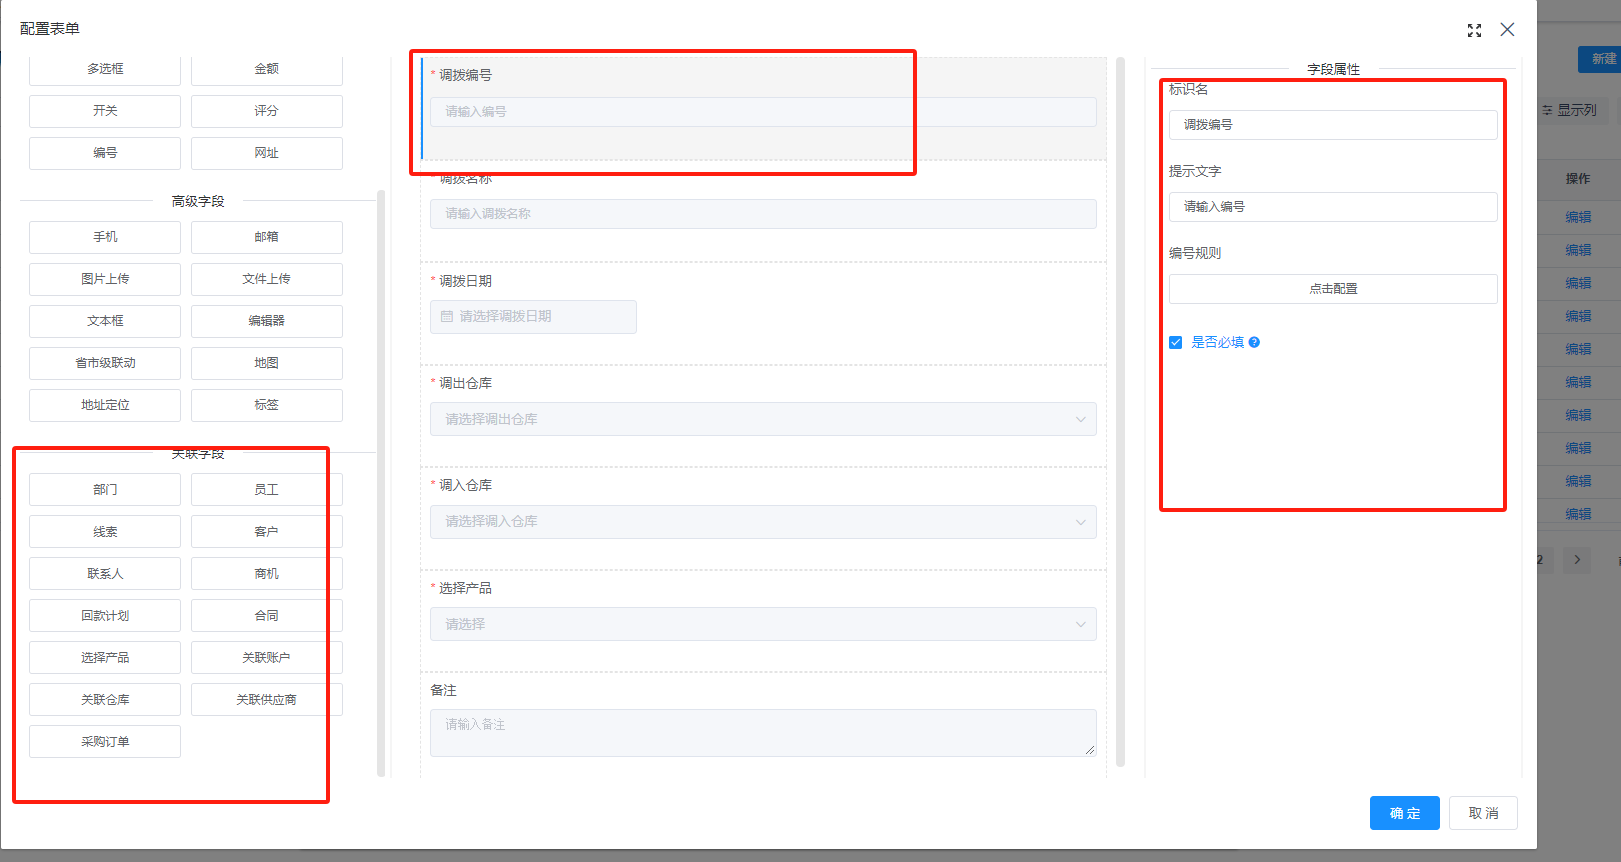Focus the 调拨编号 input in form preview
The image size is (1621, 862).
763,112
